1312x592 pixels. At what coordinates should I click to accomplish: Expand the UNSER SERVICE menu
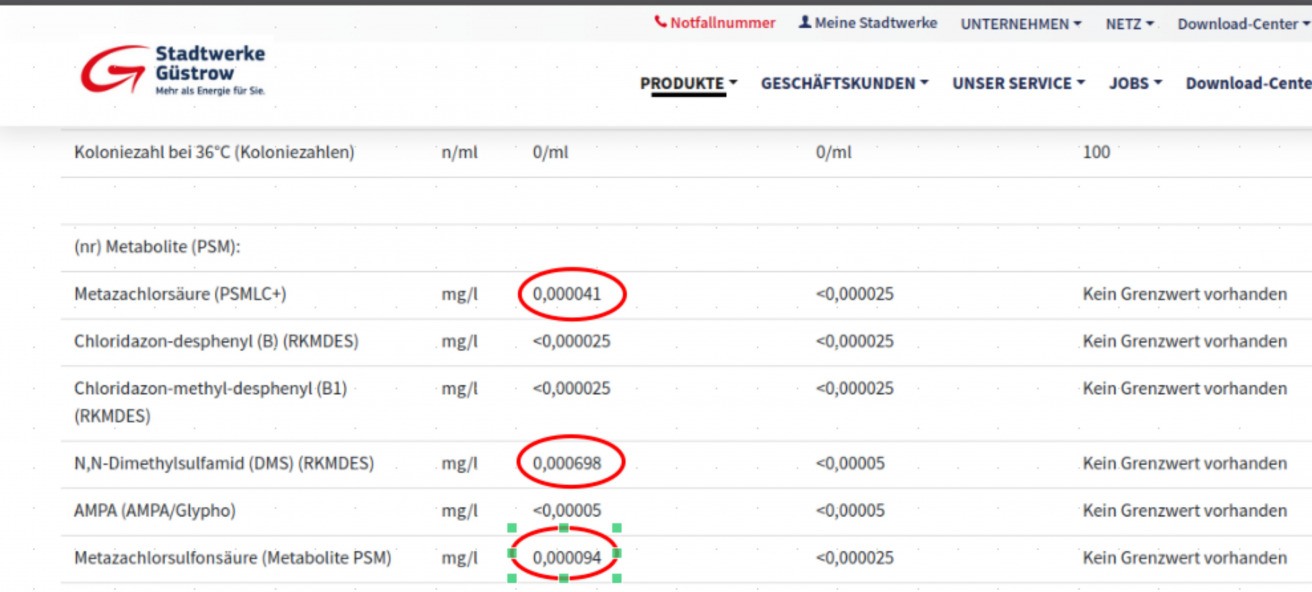1017,84
